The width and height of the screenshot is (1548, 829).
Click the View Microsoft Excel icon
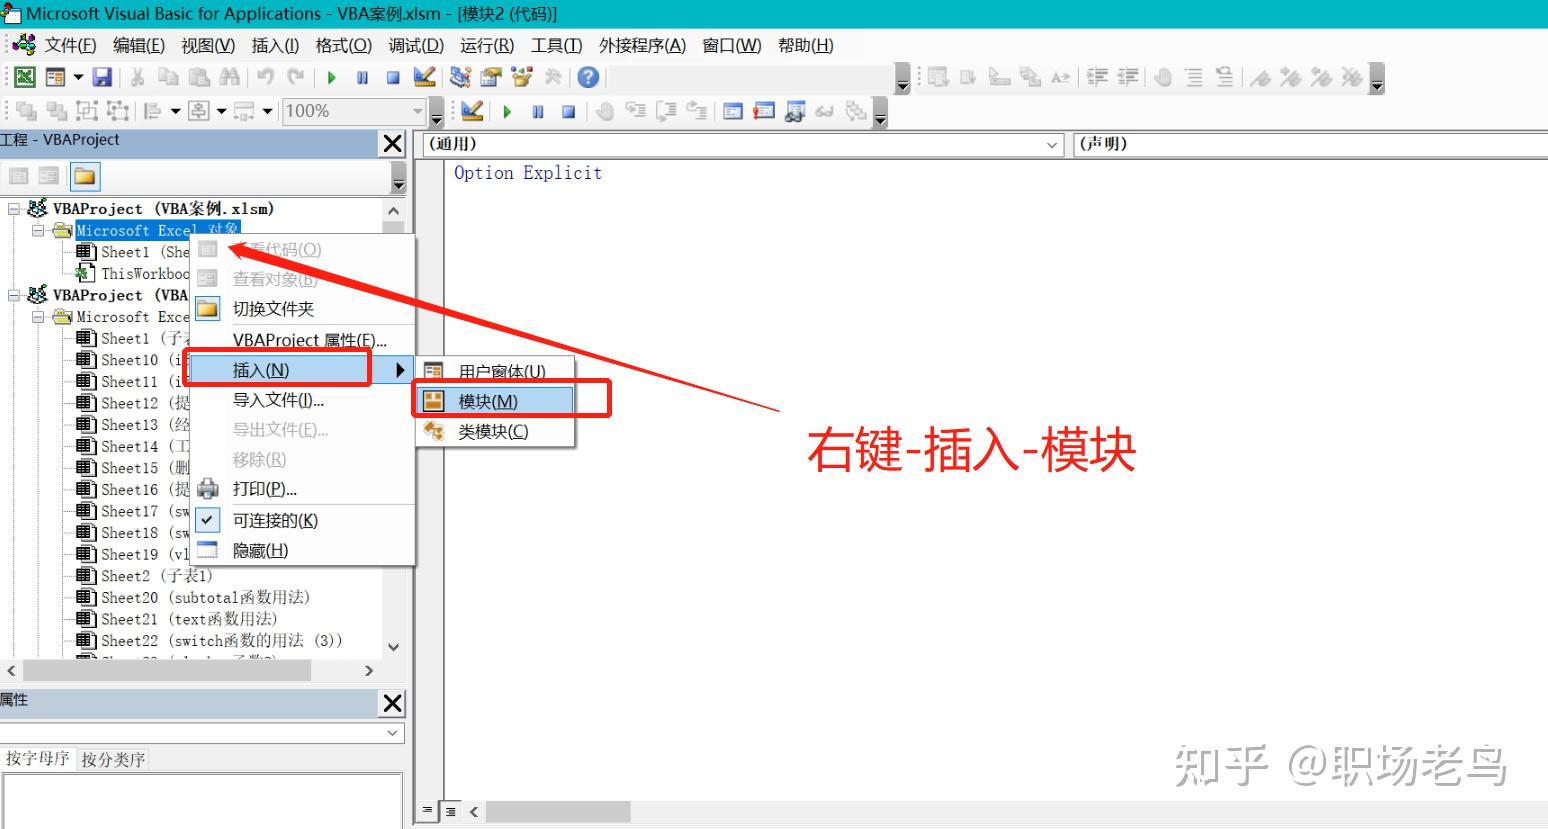pyautogui.click(x=25, y=77)
